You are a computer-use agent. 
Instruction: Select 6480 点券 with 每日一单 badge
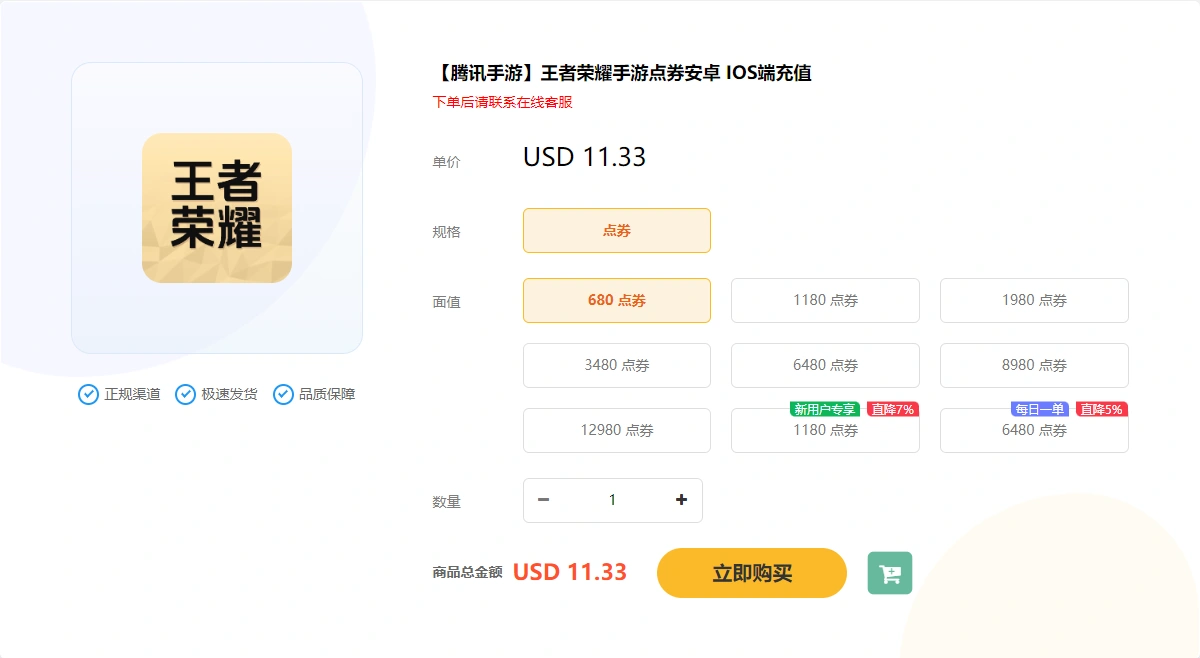point(1034,430)
